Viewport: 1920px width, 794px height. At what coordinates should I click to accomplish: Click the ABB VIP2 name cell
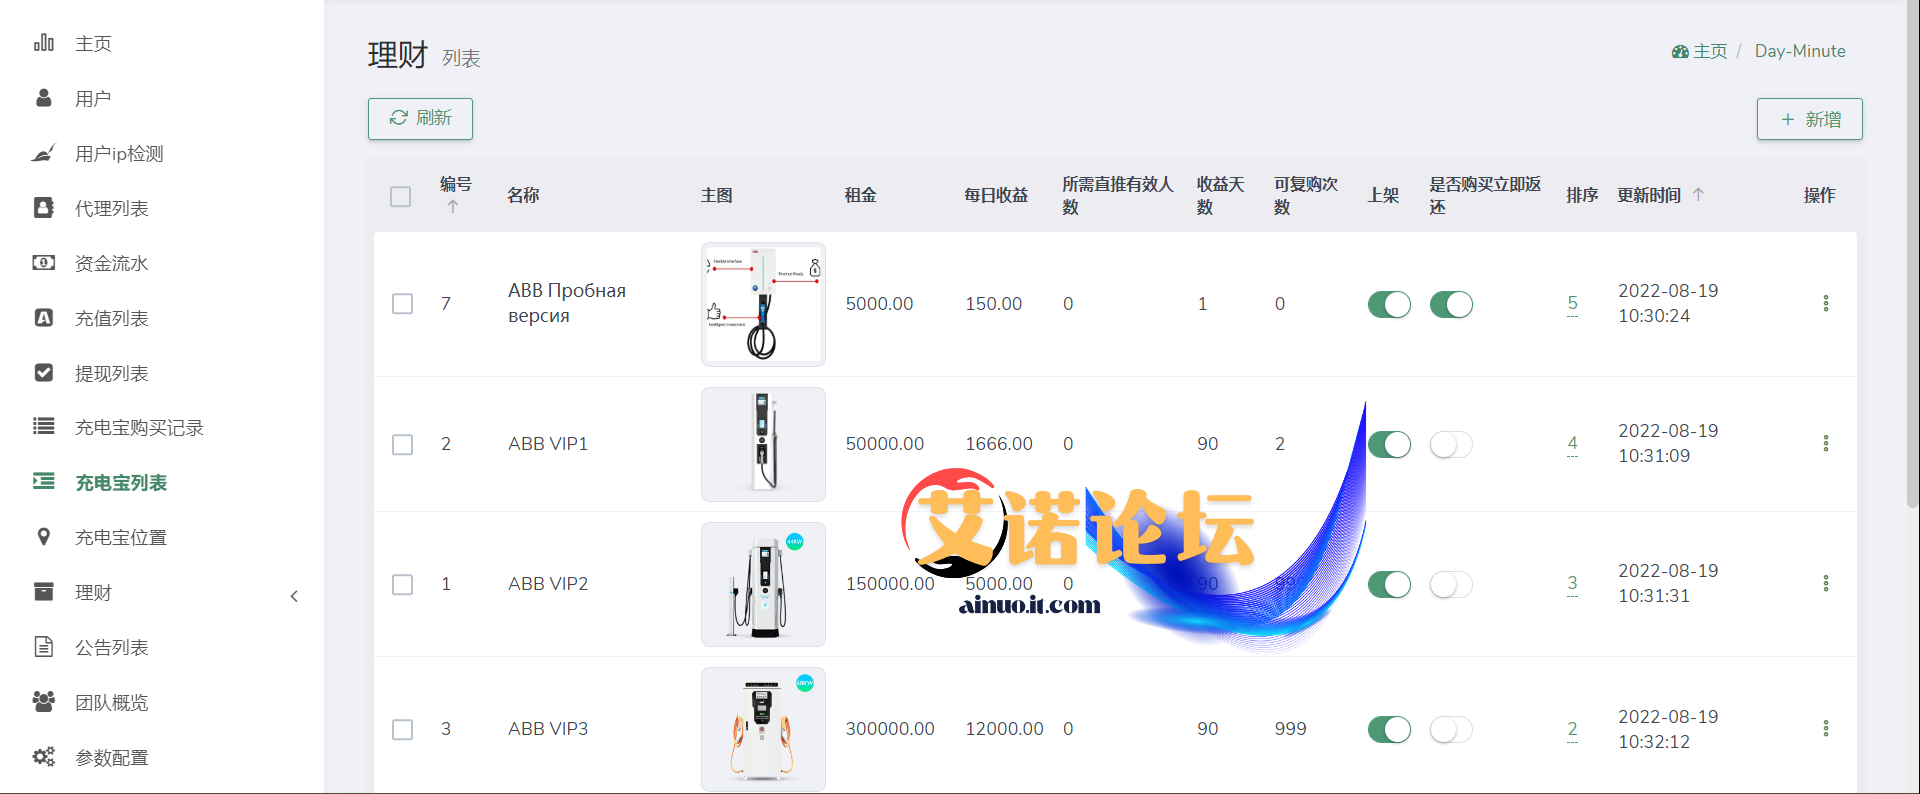coord(548,584)
